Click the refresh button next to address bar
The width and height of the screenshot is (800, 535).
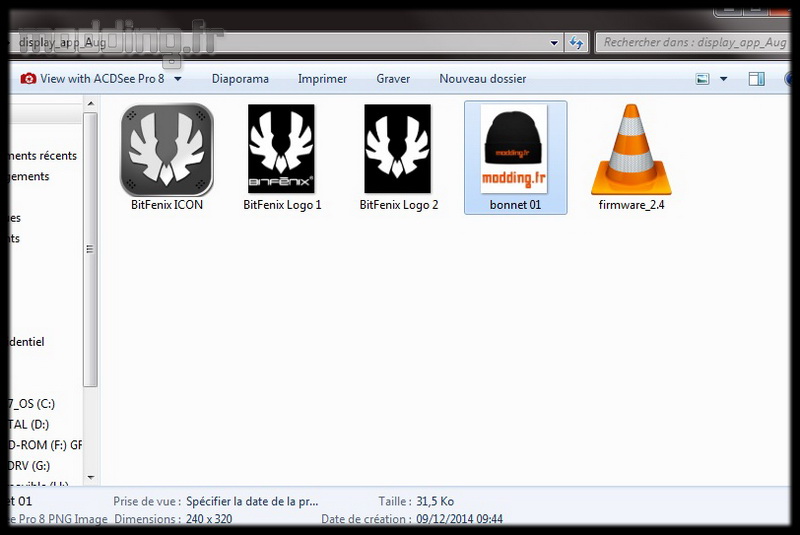(x=577, y=43)
